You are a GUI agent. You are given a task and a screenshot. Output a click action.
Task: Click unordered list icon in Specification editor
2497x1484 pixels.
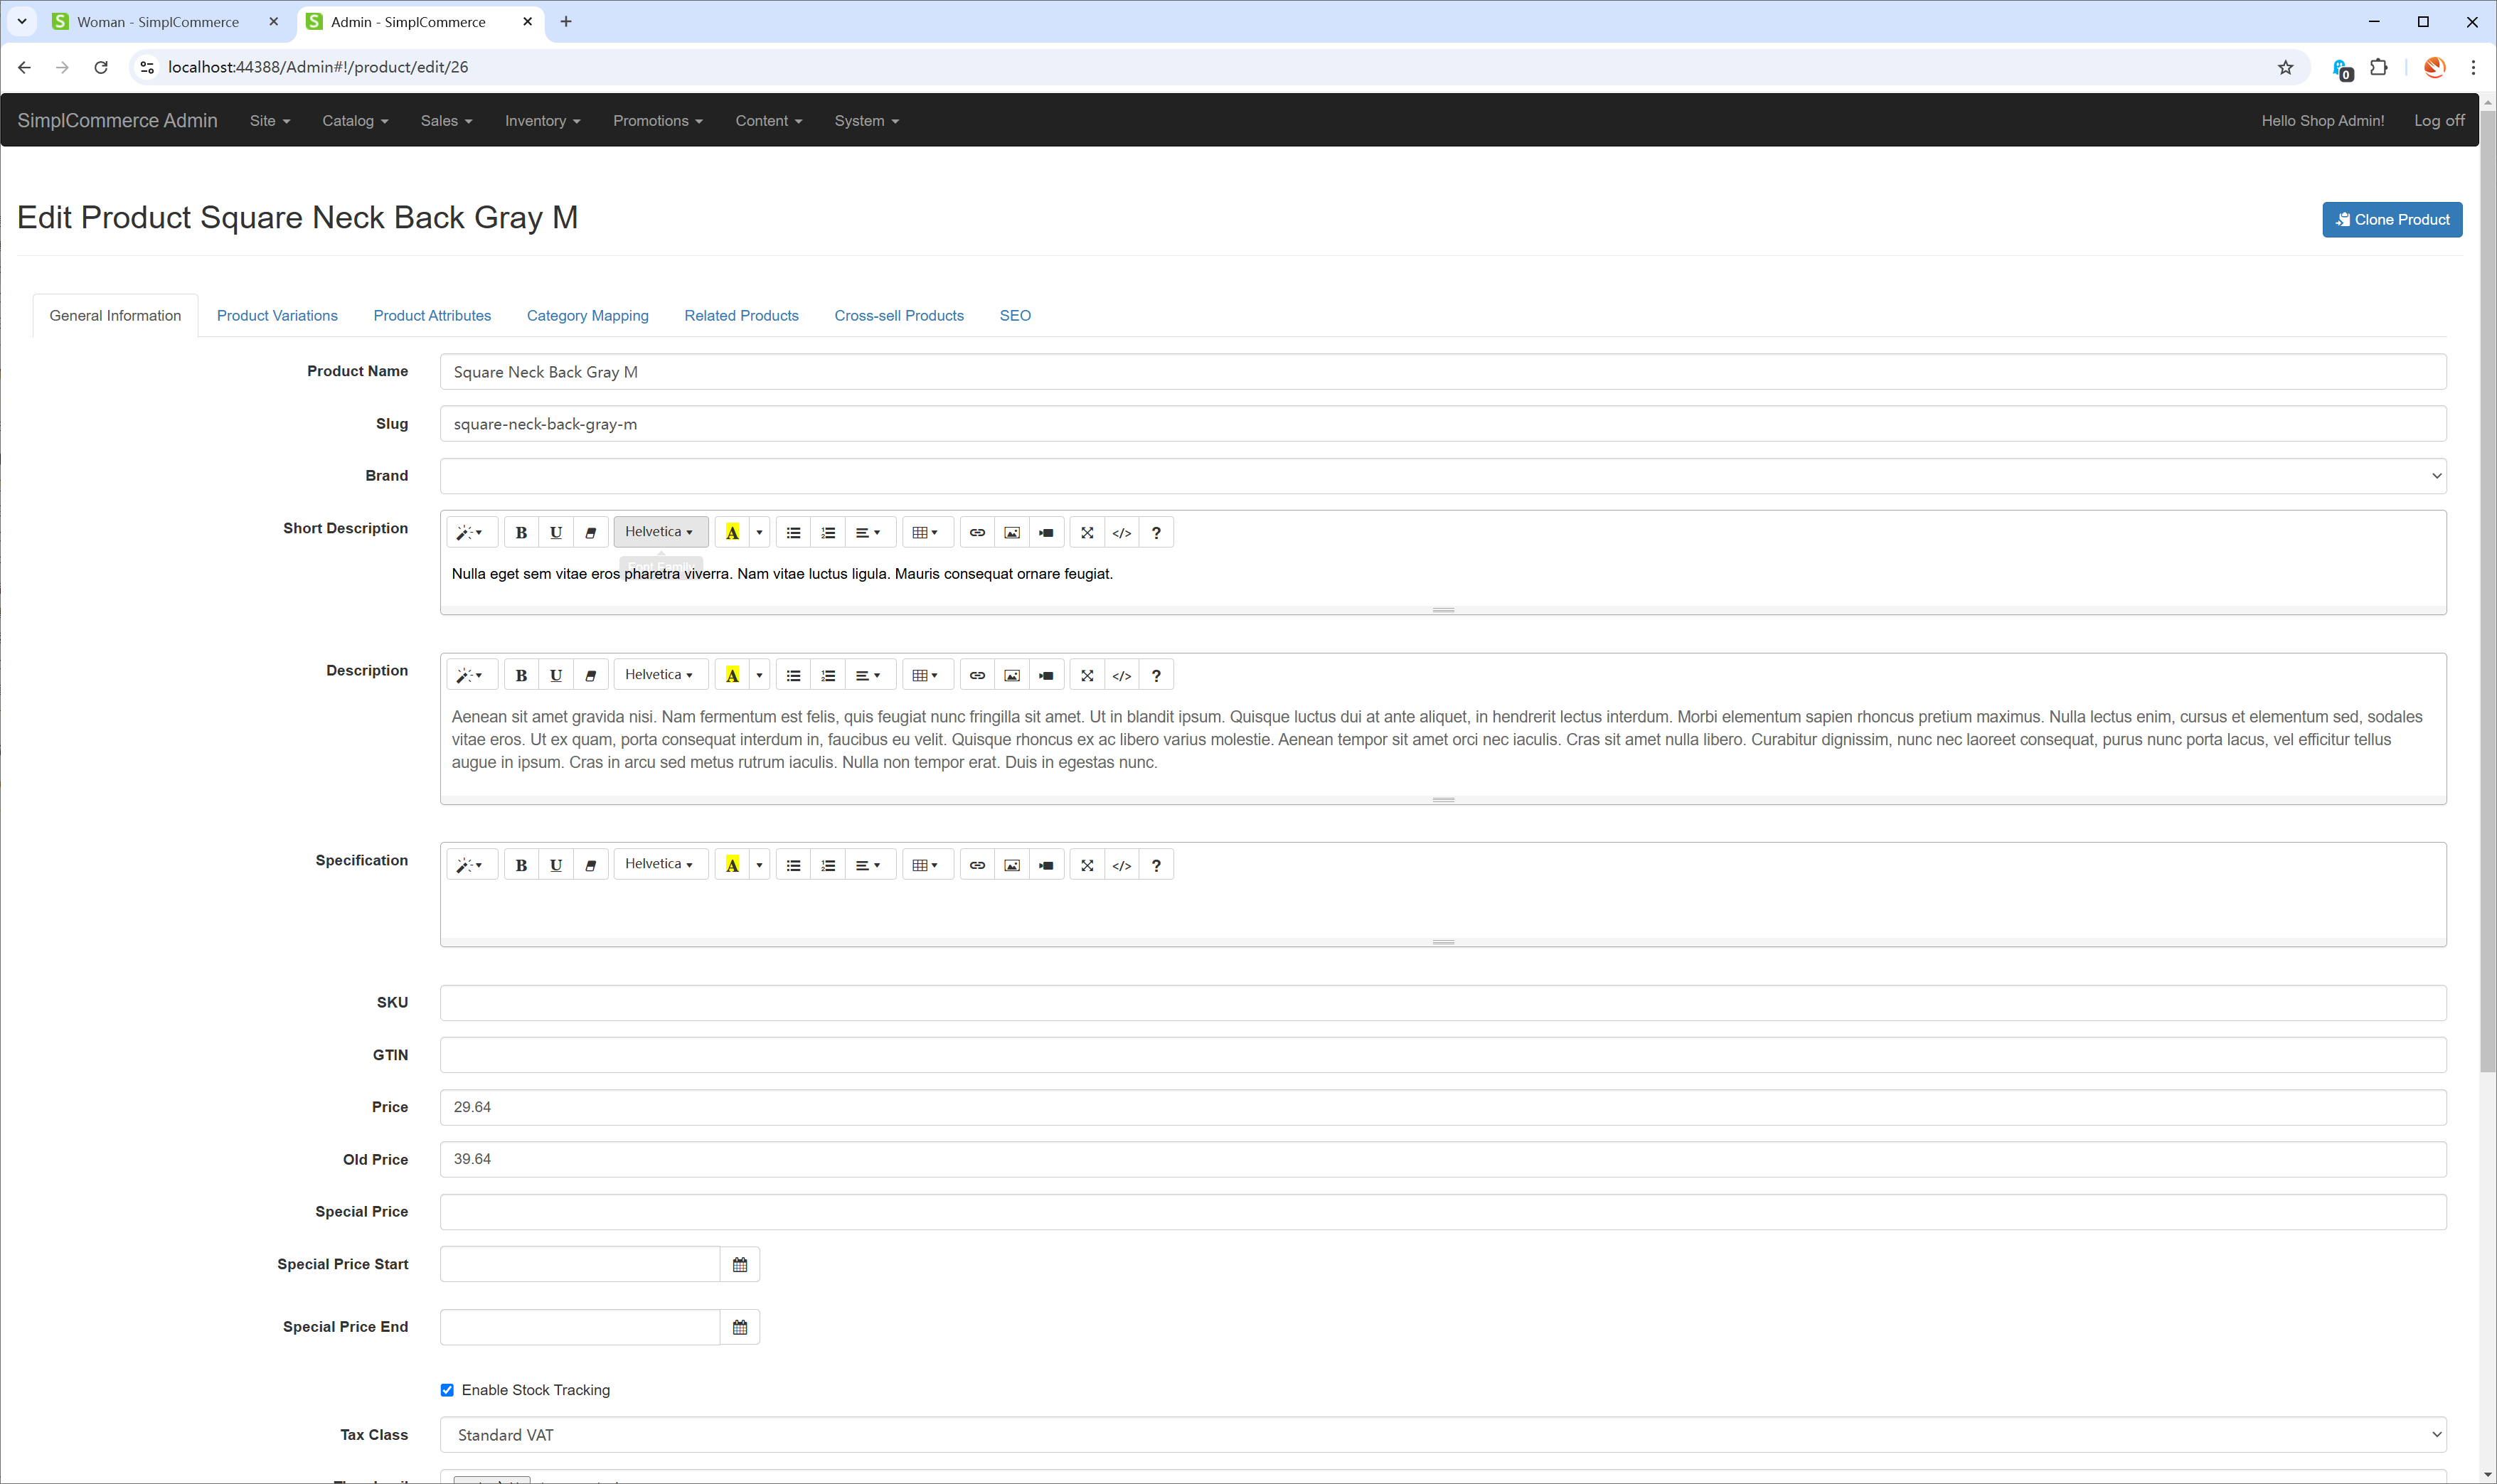coord(793,866)
